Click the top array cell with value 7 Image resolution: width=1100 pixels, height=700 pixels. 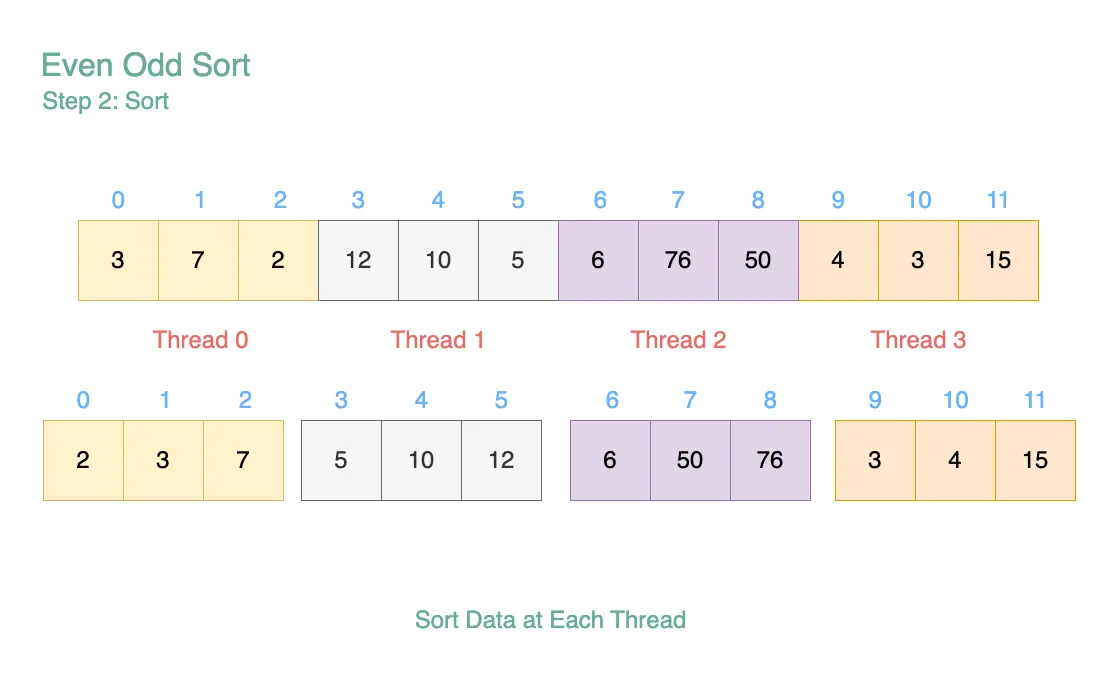click(x=199, y=261)
